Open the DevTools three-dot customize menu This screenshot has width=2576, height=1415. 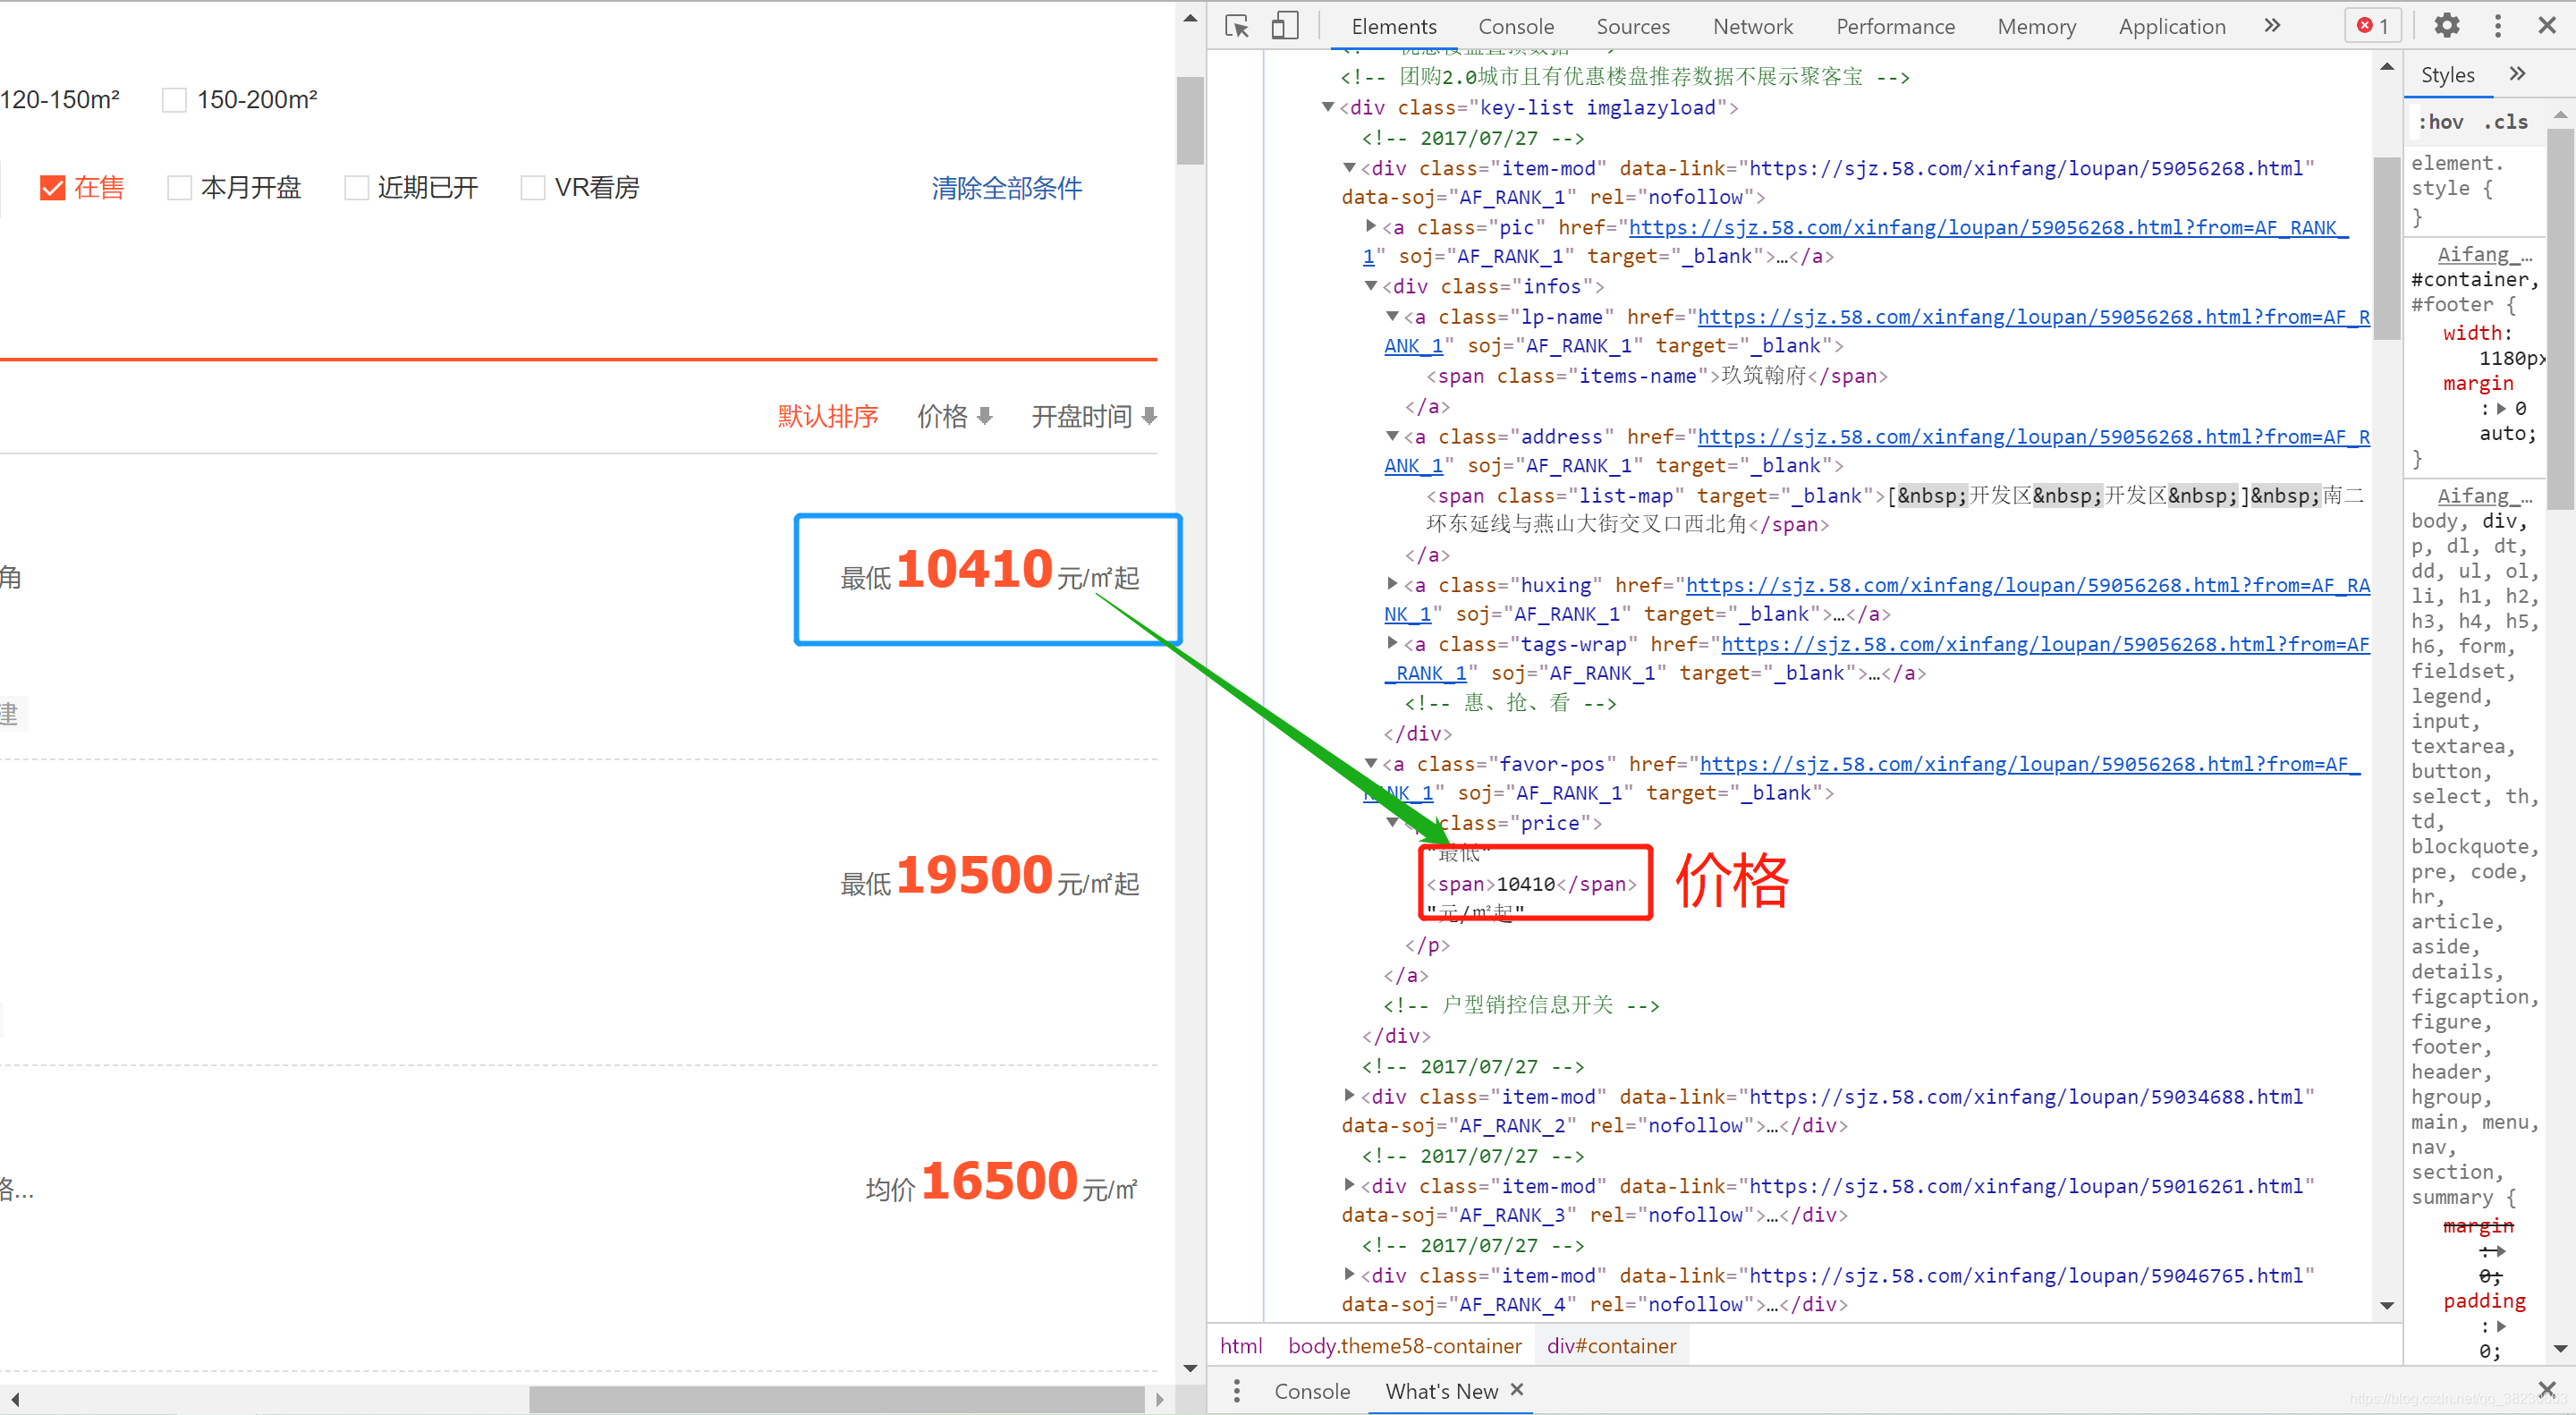pos(2497,26)
